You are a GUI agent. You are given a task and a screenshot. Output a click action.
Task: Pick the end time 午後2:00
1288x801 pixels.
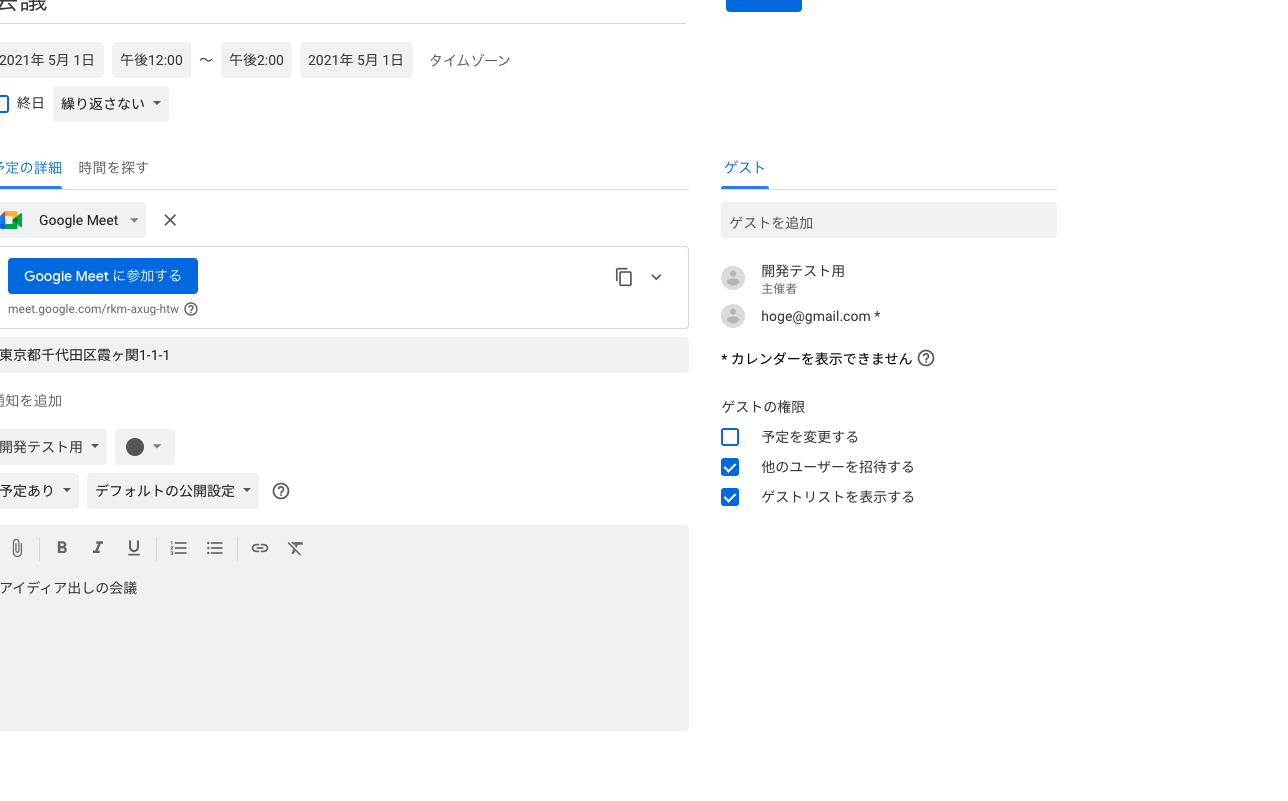pos(256,60)
